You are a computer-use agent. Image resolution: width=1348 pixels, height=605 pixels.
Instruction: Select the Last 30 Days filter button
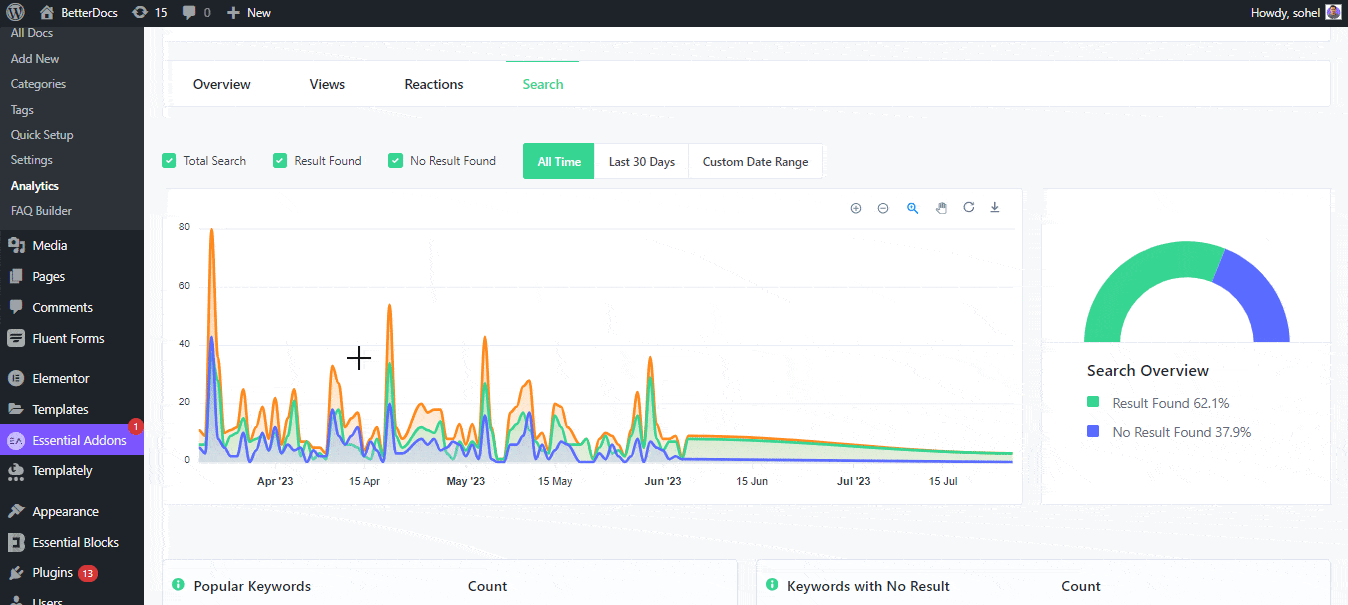click(641, 160)
